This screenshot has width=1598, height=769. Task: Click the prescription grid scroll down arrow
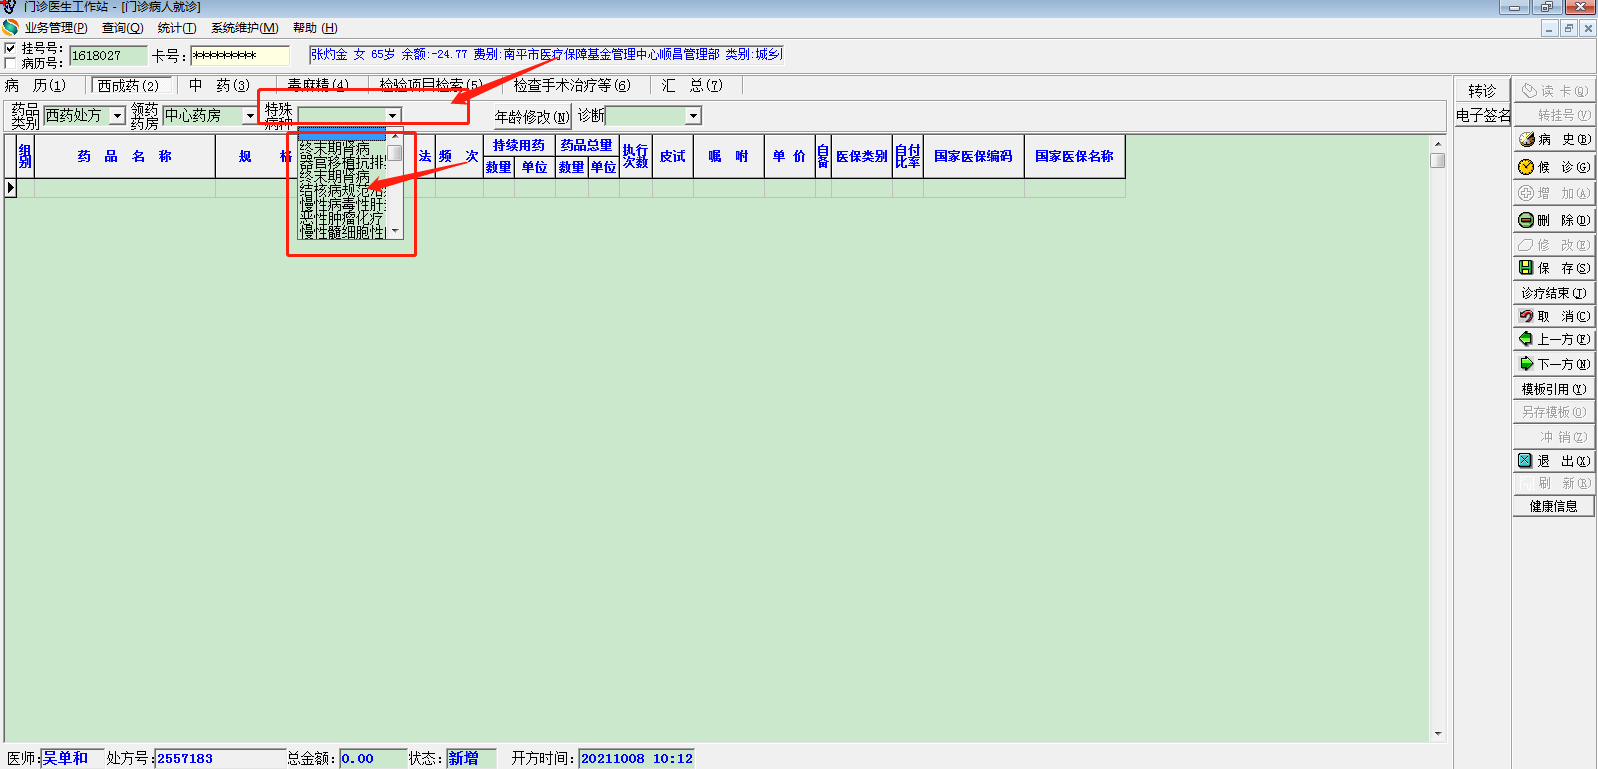point(1438,734)
